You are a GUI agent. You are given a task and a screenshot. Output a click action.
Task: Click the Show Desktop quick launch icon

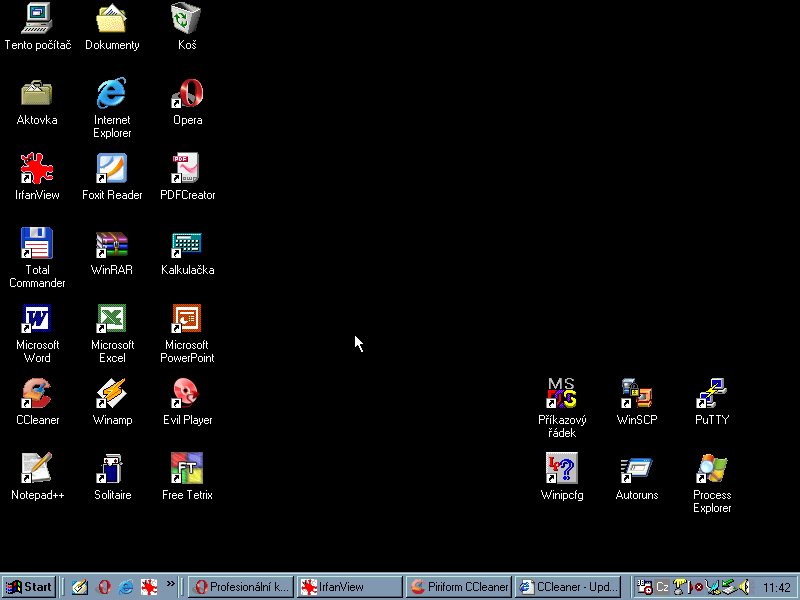[x=80, y=587]
